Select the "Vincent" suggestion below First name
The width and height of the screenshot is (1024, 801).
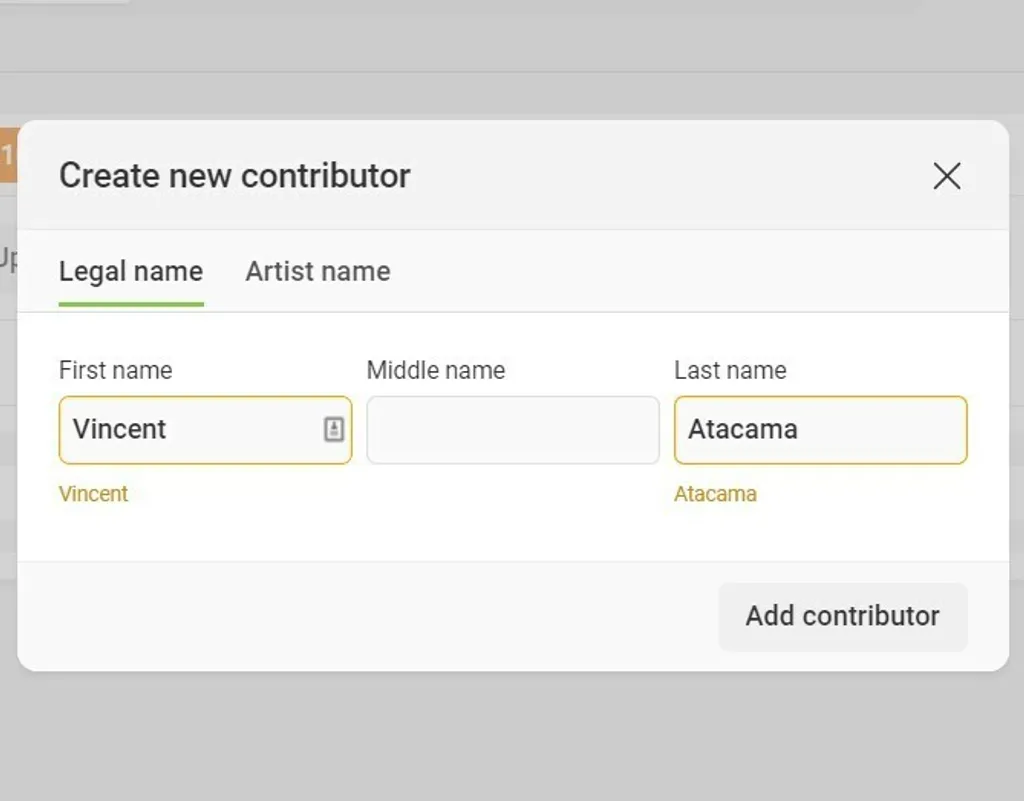tap(93, 493)
